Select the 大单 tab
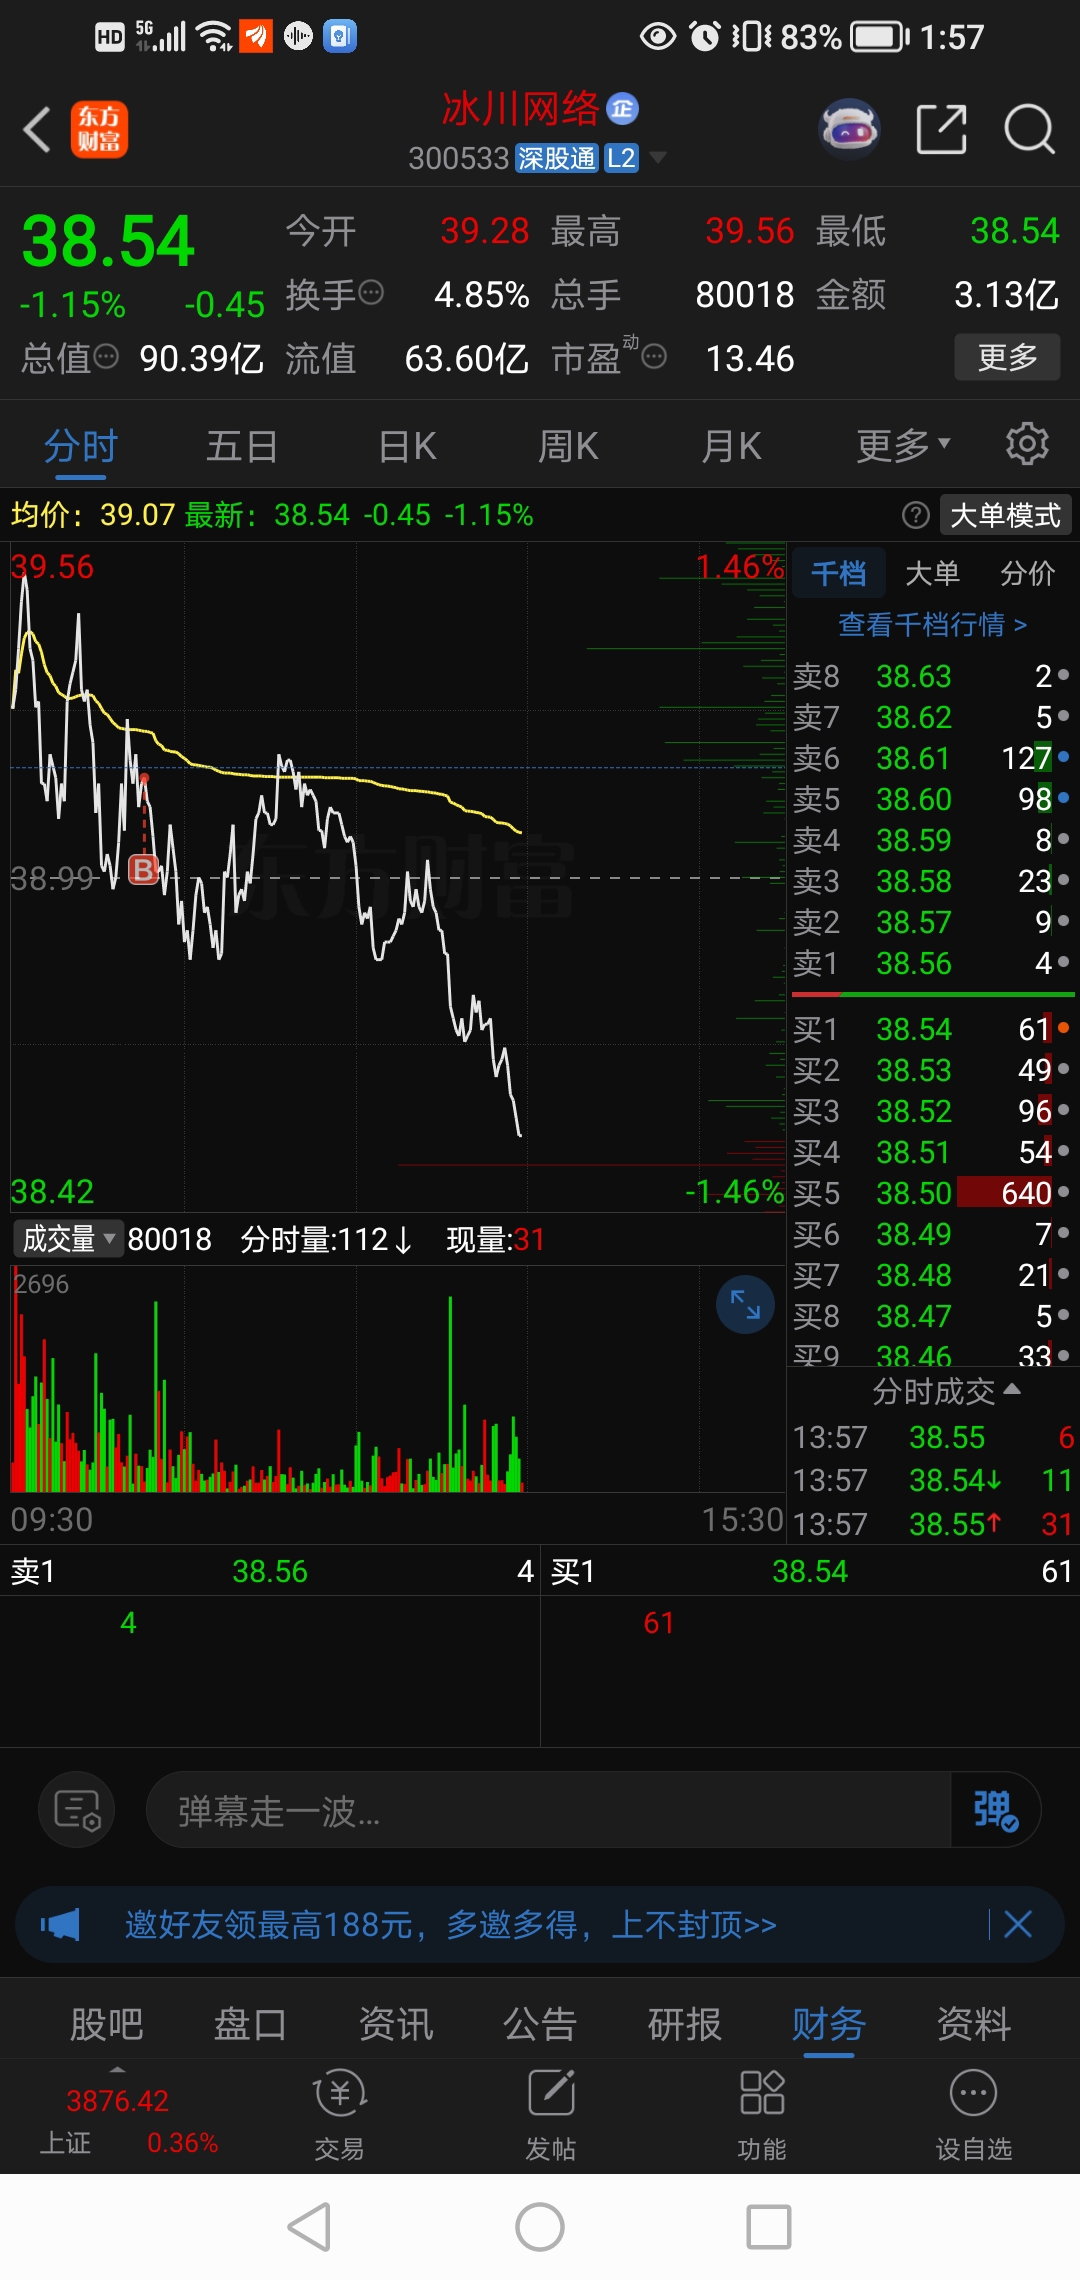Image resolution: width=1080 pixels, height=2280 pixels. pyautogui.click(x=932, y=573)
